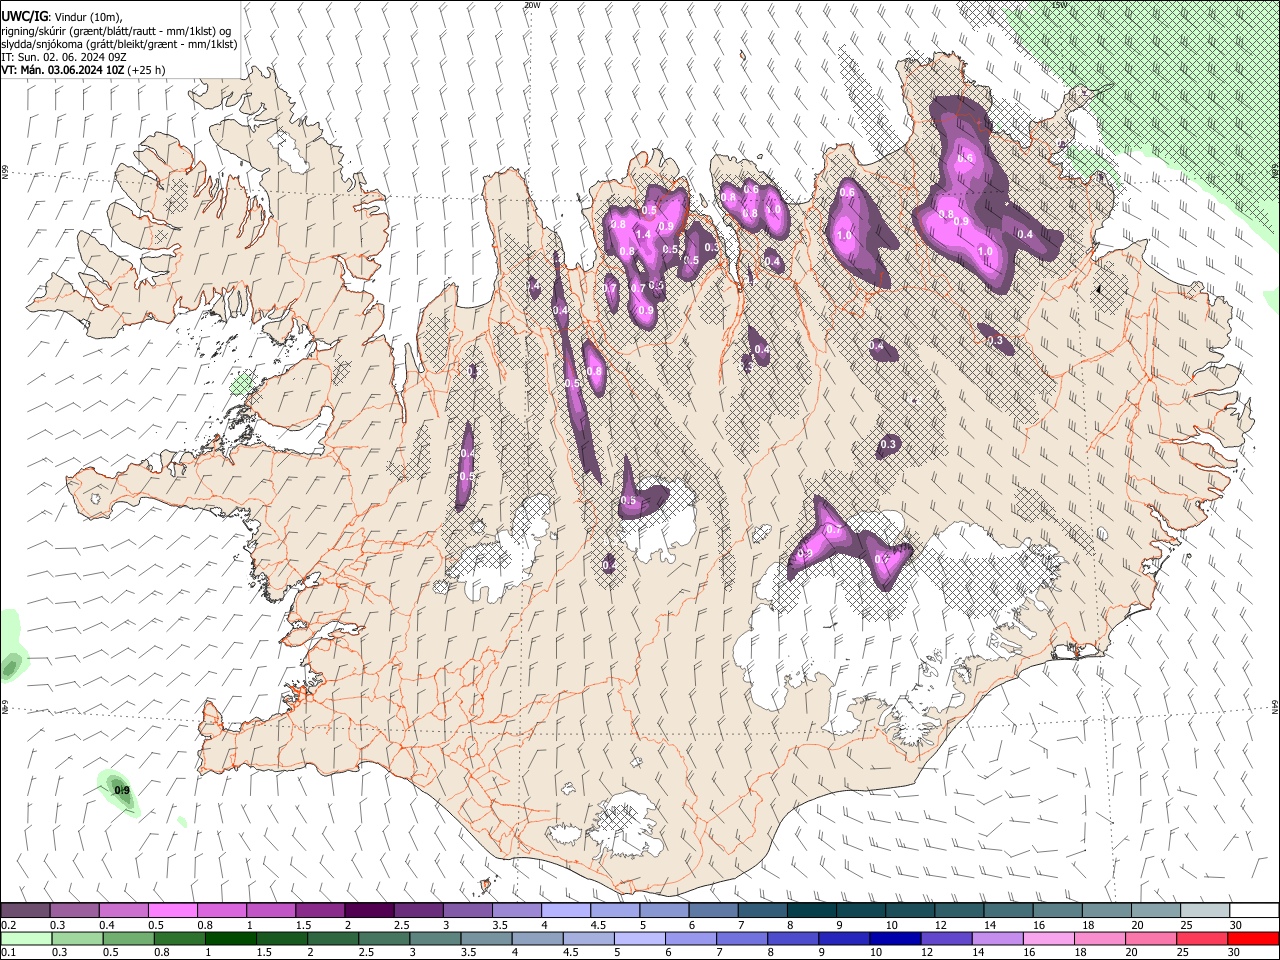1280x960 pixels.
Task: Click the bold UWC/IG title text
Action: (x=24, y=17)
